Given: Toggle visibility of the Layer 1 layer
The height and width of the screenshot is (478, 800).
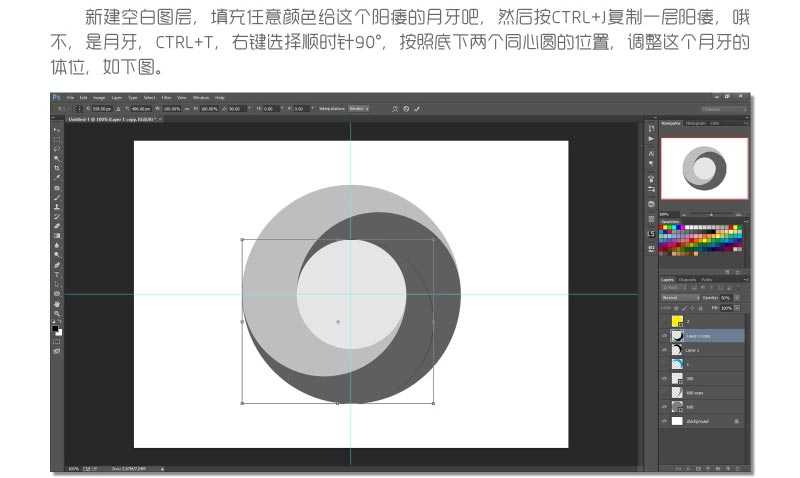Looking at the screenshot, I should coord(664,351).
